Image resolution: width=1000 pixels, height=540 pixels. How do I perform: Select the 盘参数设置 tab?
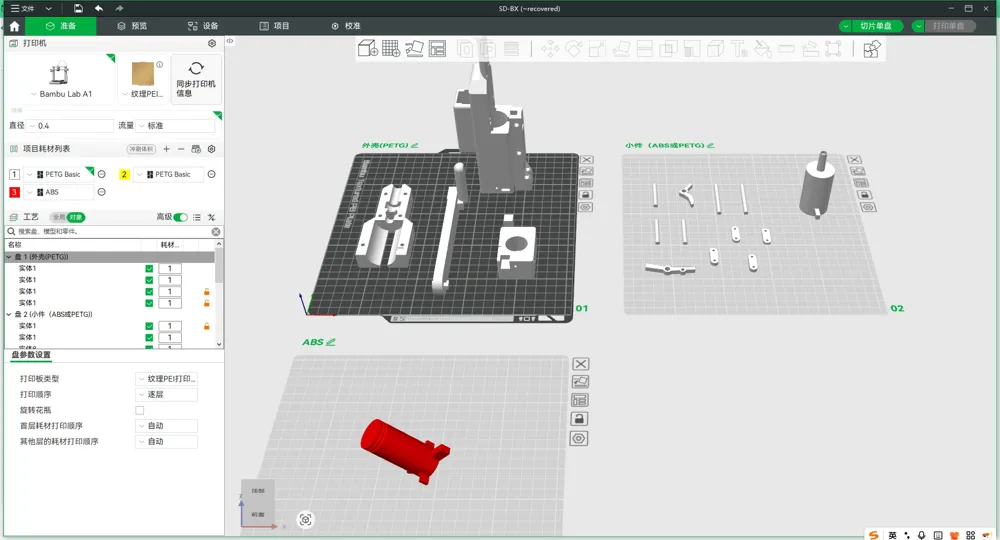(x=31, y=355)
